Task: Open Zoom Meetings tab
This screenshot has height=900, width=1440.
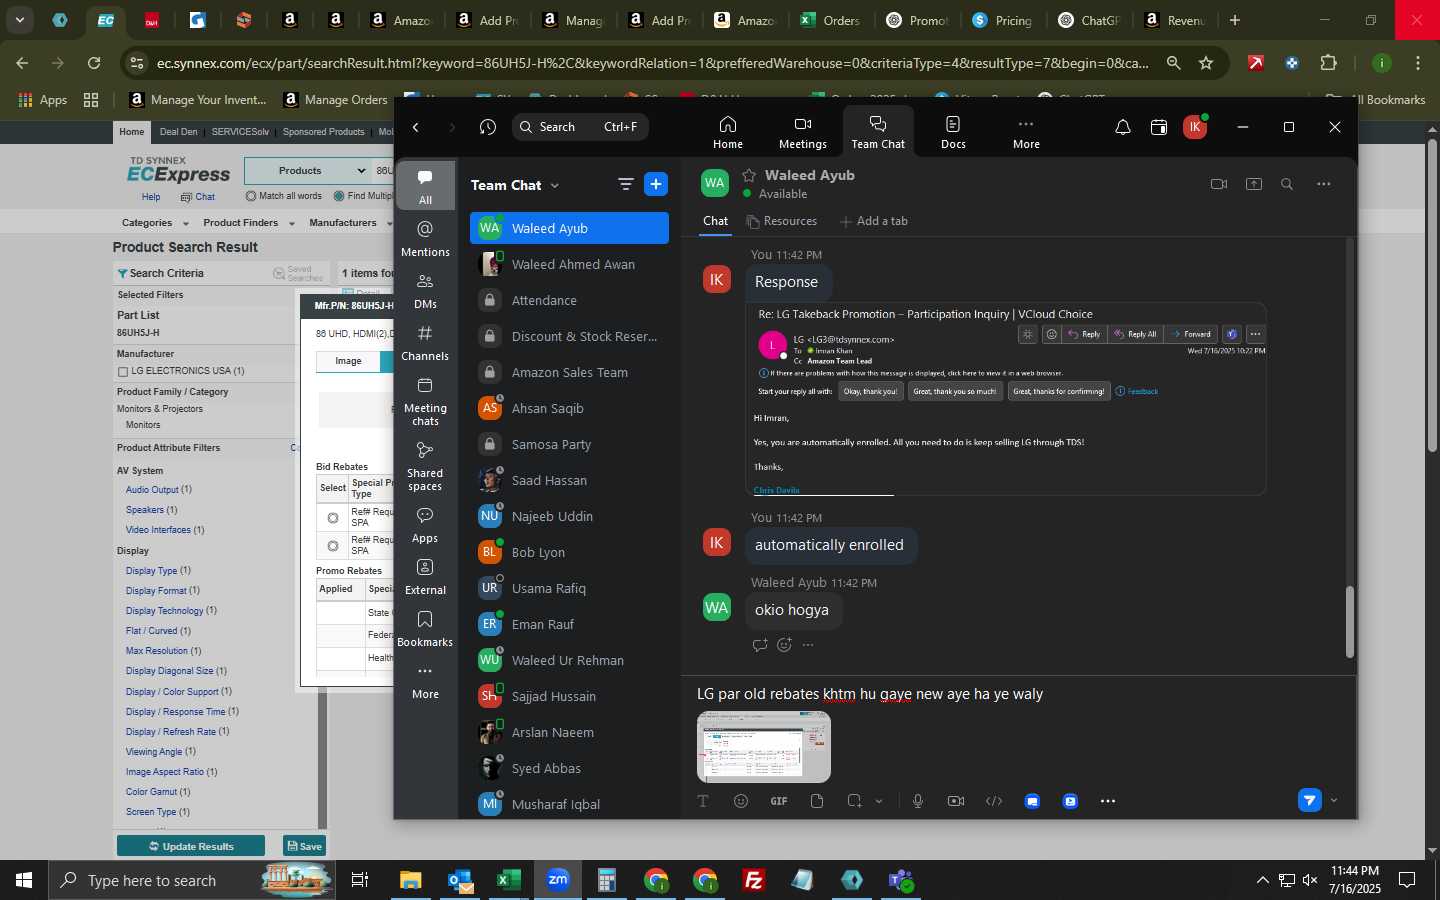Action: tap(802, 132)
